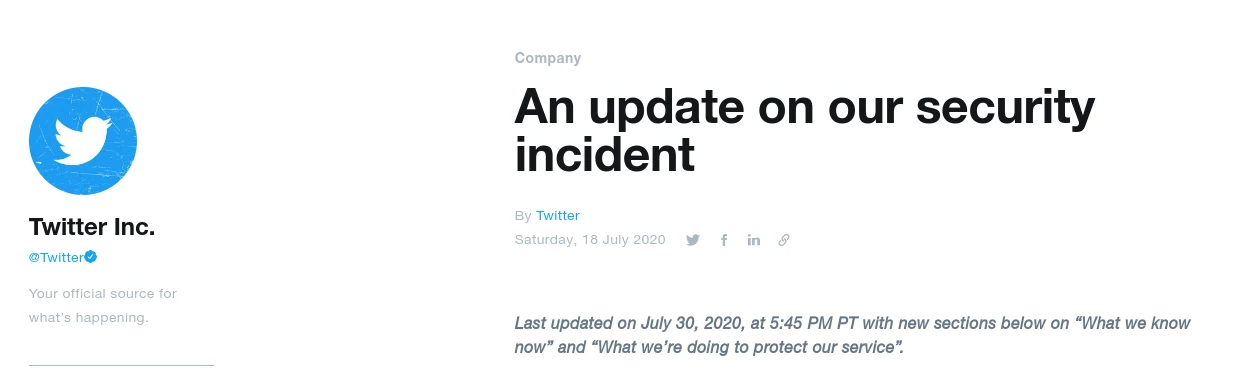This screenshot has width=1259, height=383.
Task: Click the blue verified badge beside @Twitter
Action: click(91, 257)
